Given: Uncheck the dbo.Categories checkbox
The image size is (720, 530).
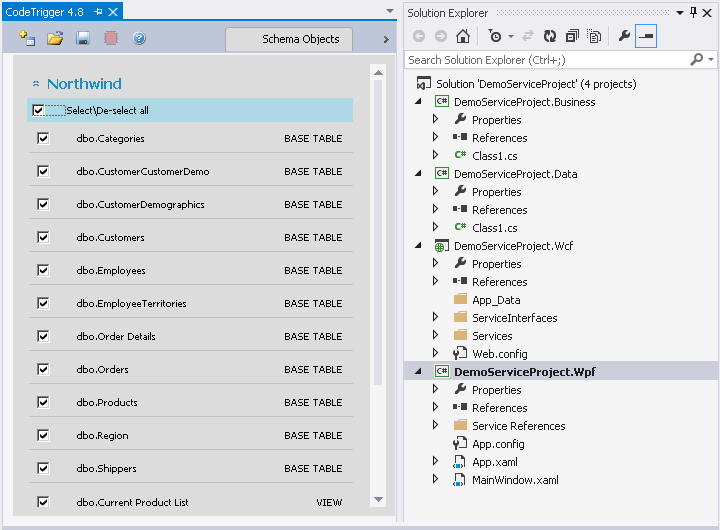Looking at the screenshot, I should click(43, 139).
